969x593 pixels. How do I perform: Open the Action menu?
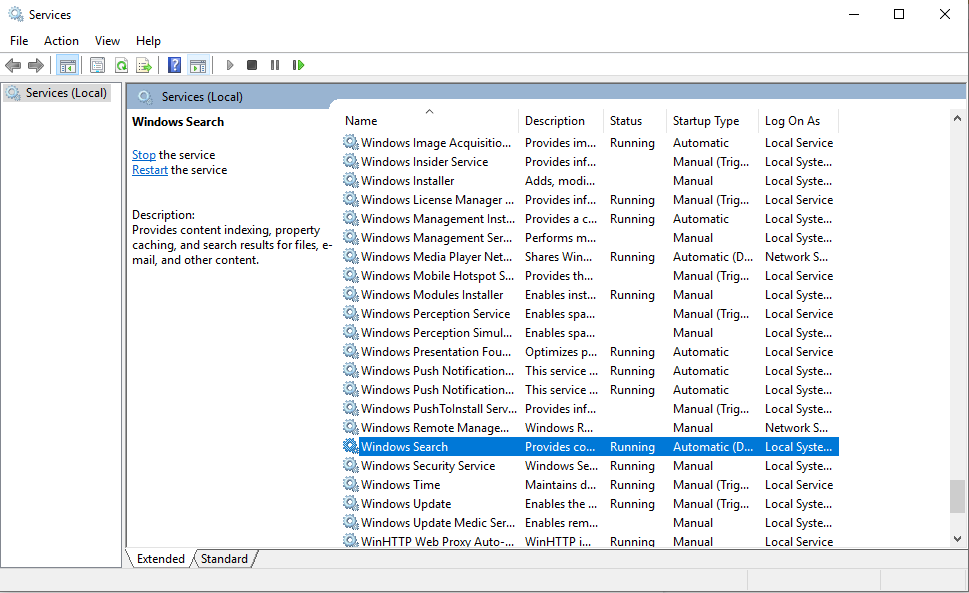(x=61, y=41)
